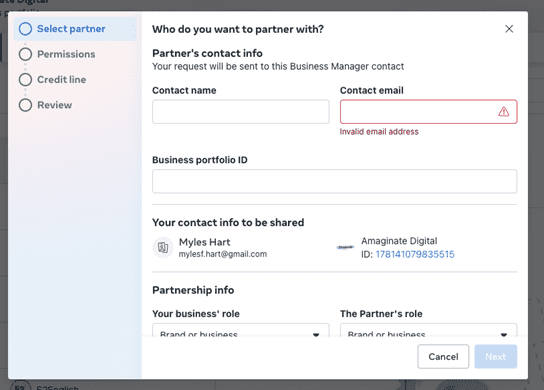Screen dimensions: 544x390
Task: Click the Next button
Action: pos(496,356)
